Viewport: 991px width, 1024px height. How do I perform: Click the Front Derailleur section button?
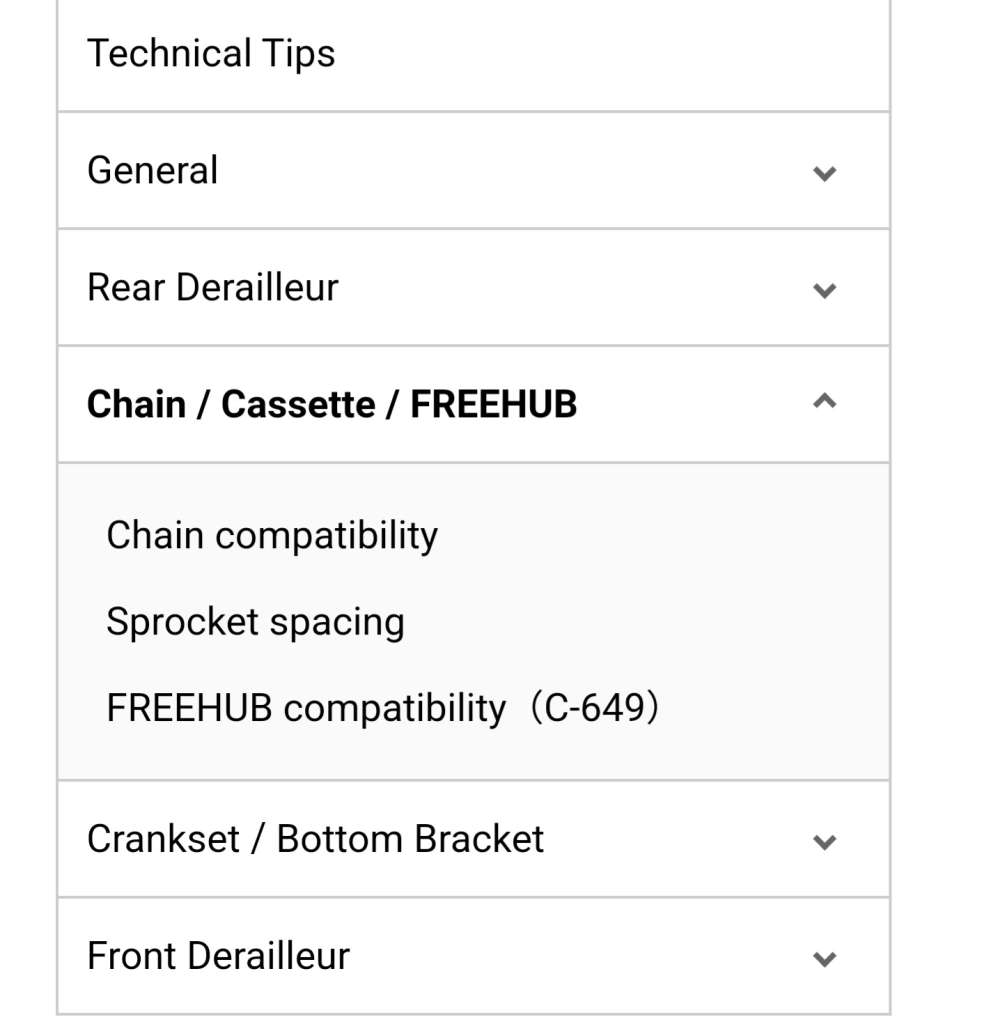tap(218, 955)
